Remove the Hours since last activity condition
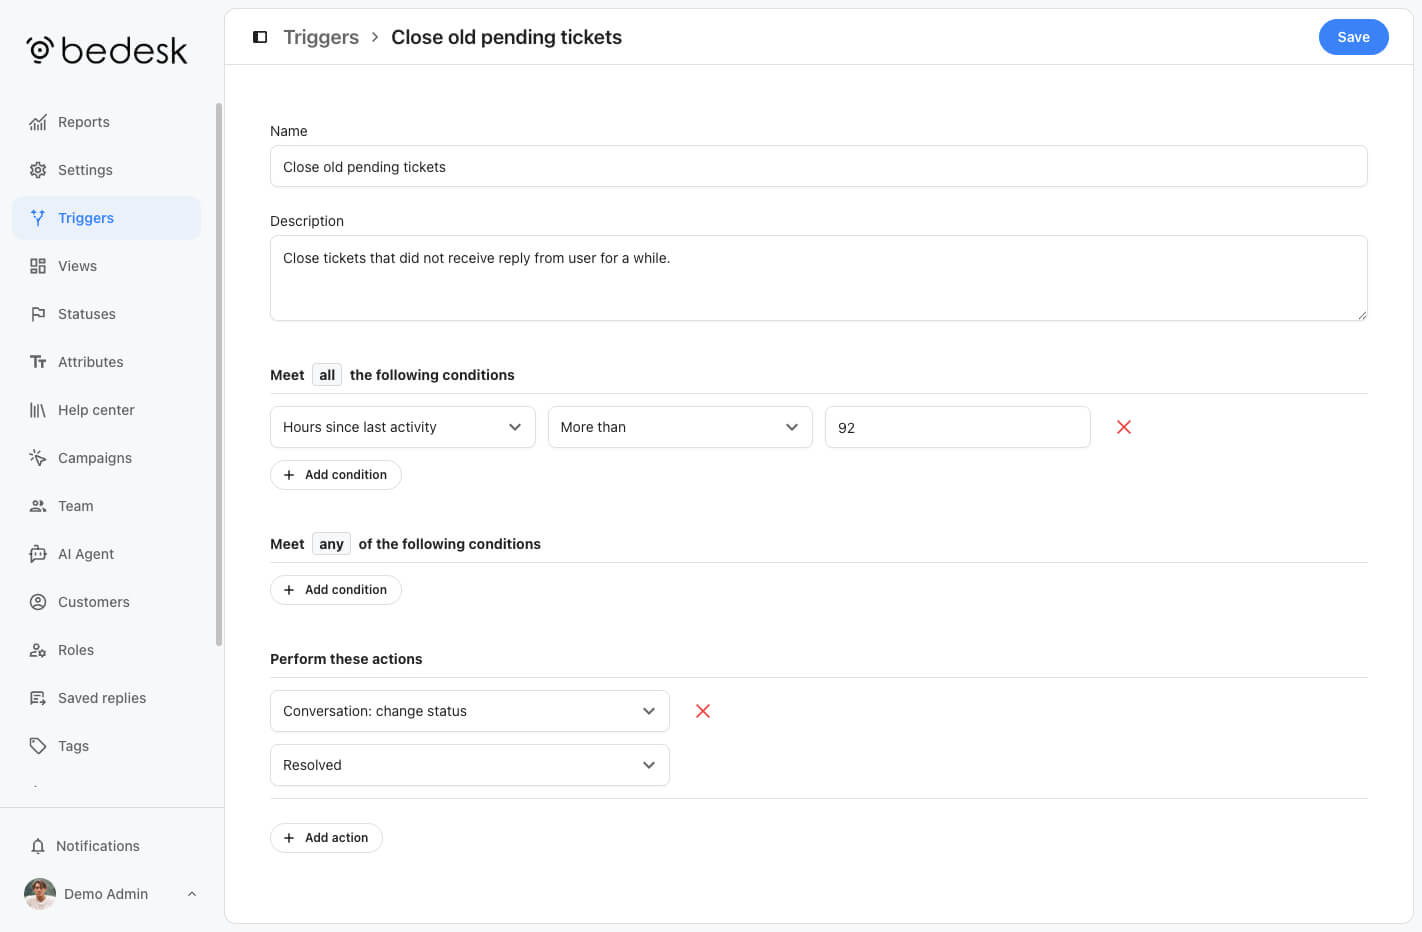 (1124, 427)
